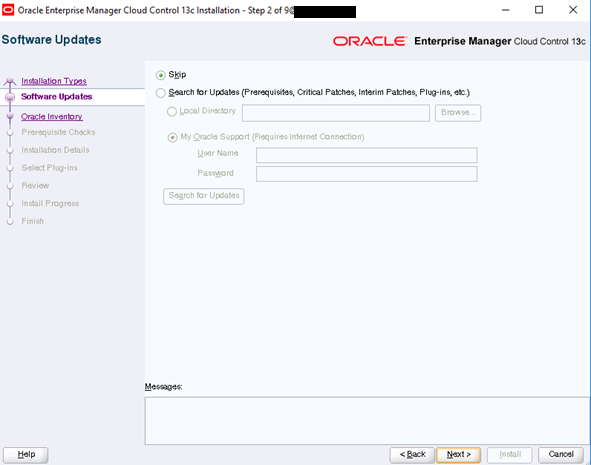Viewport: 591px width, 465px height.
Task: Select Software Updates step in sidebar
Action: pyautogui.click(x=57, y=96)
